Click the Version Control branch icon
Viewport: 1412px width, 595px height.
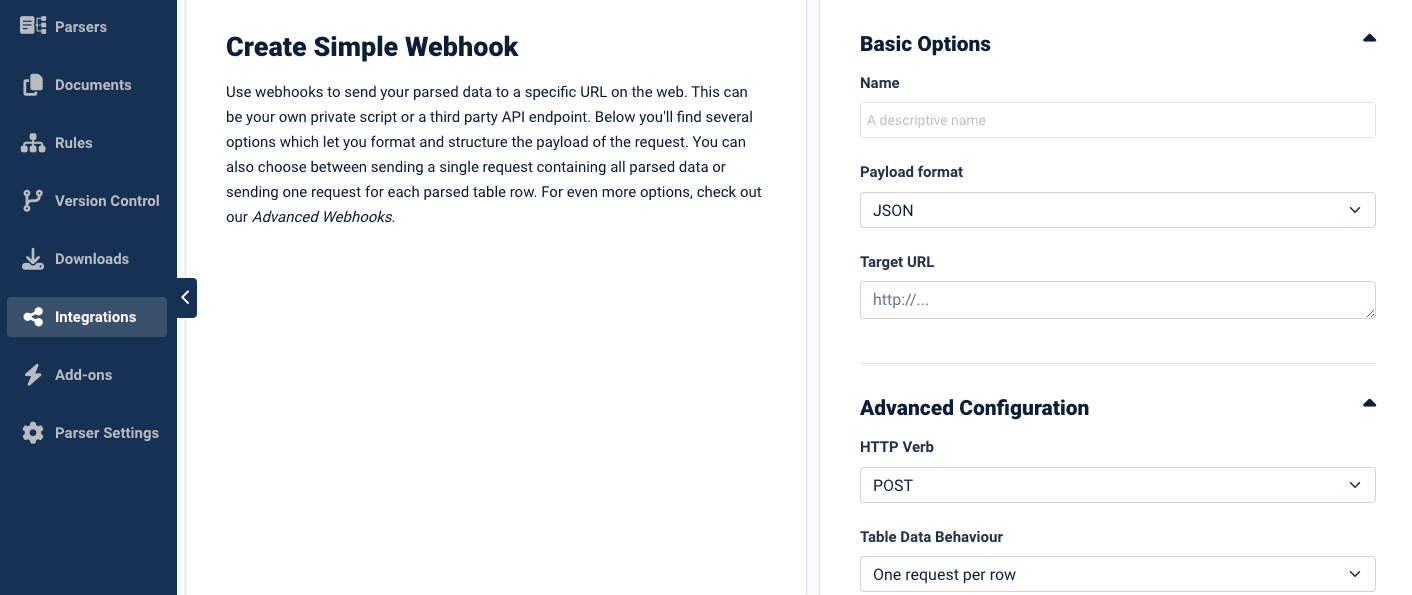[33, 201]
